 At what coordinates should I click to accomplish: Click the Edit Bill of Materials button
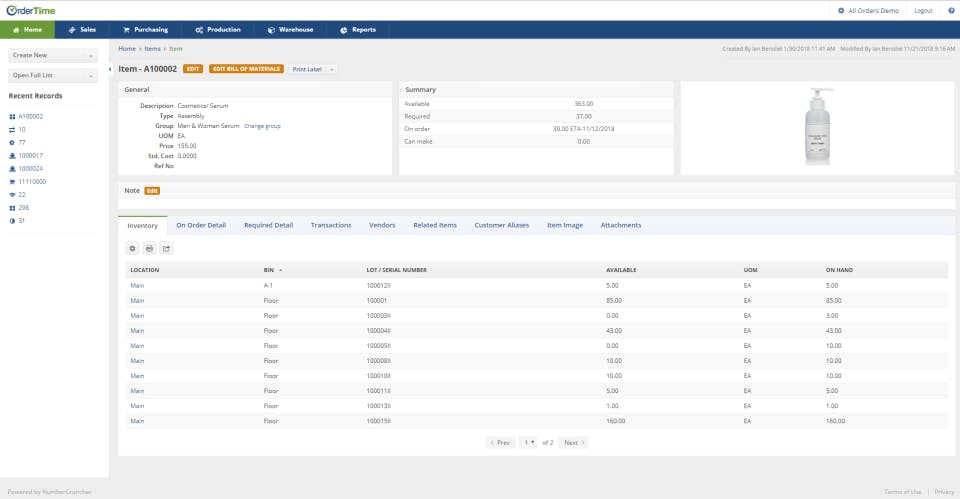[x=246, y=69]
